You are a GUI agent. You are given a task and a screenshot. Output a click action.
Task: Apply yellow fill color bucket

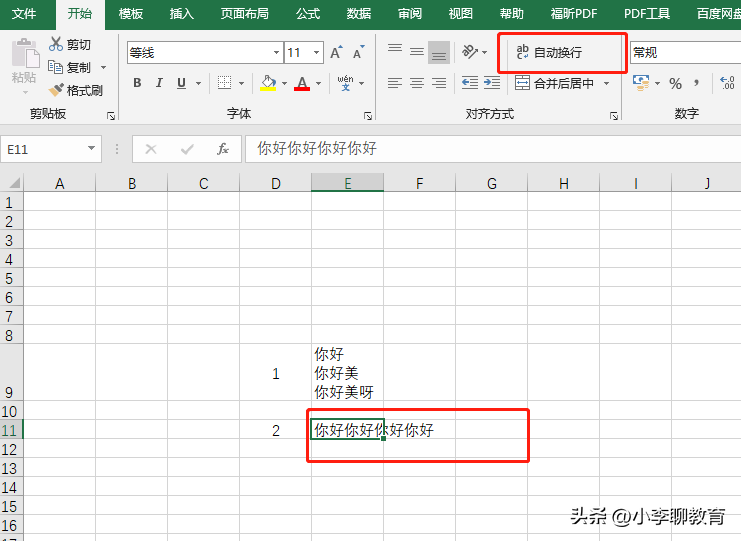pyautogui.click(x=268, y=83)
